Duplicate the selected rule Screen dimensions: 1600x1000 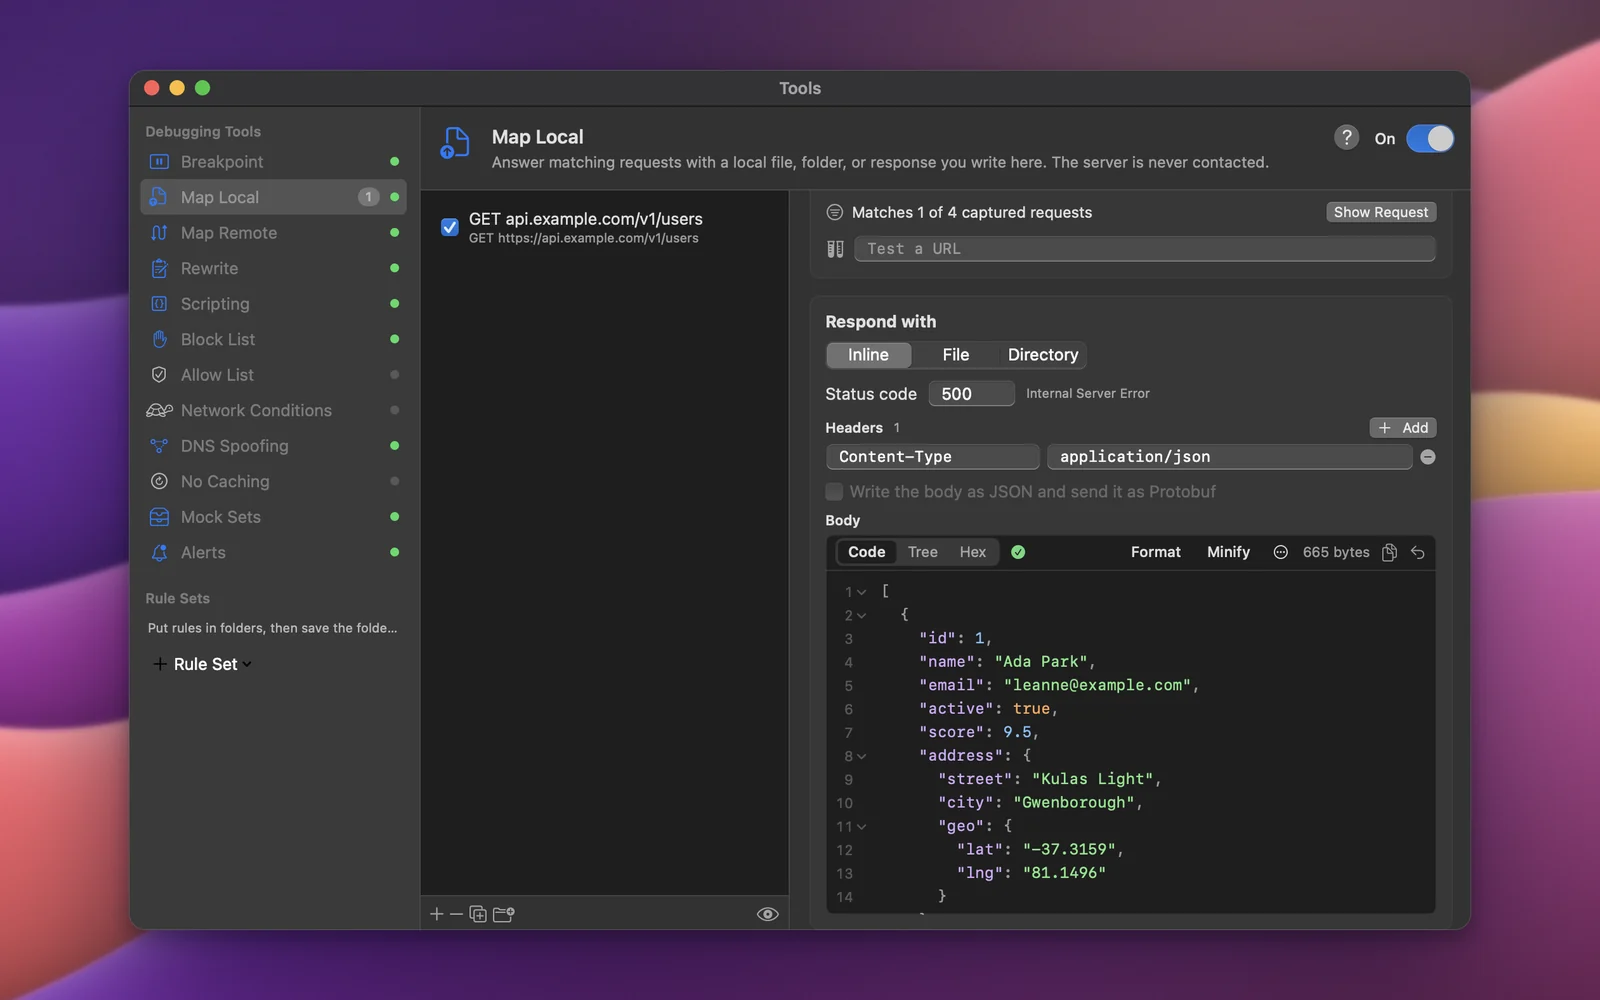coord(478,914)
